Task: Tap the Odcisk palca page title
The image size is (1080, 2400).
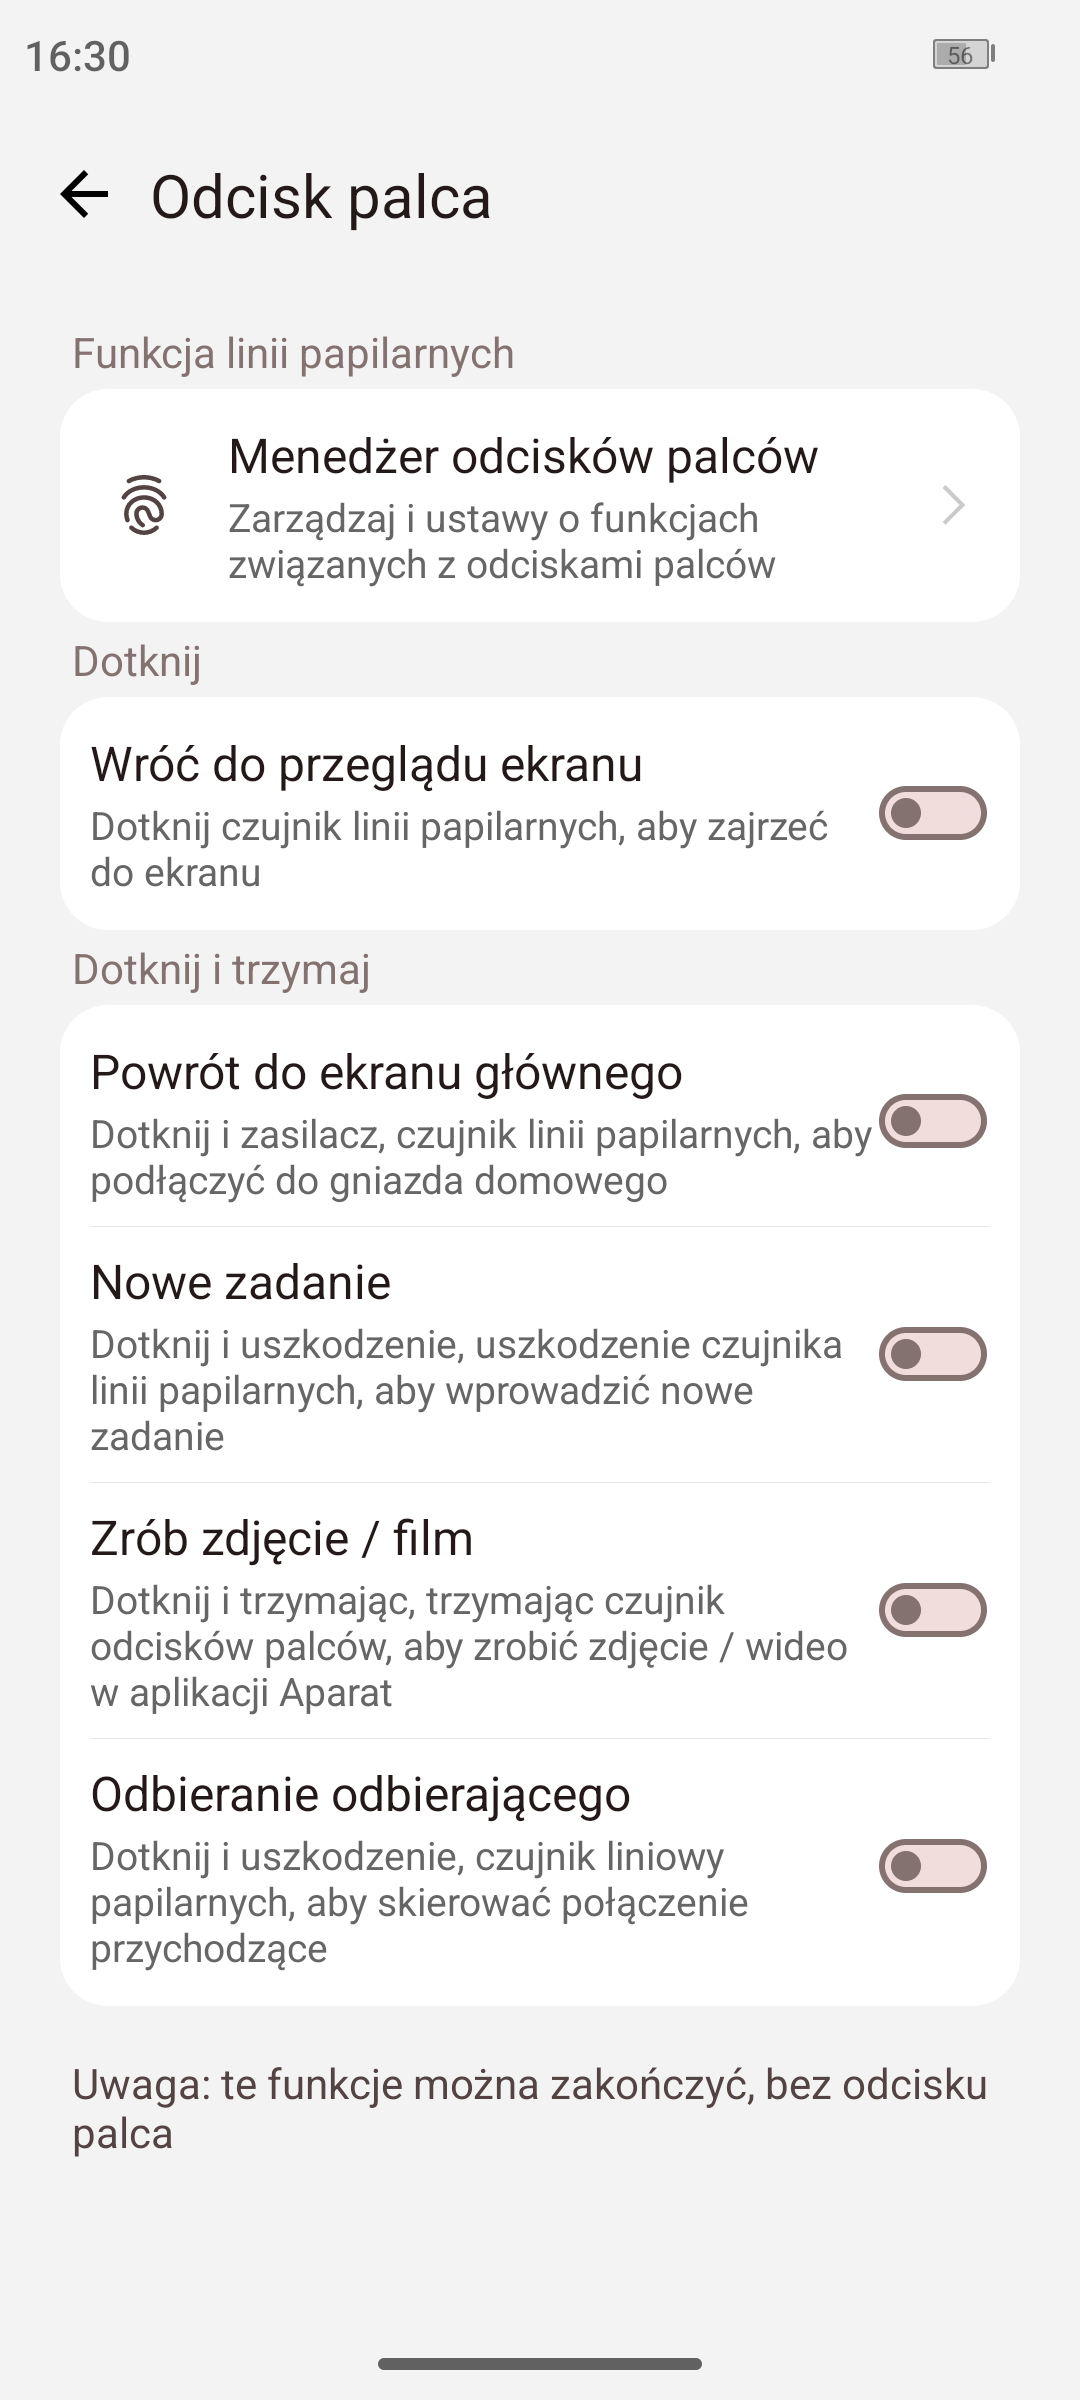Action: point(321,197)
